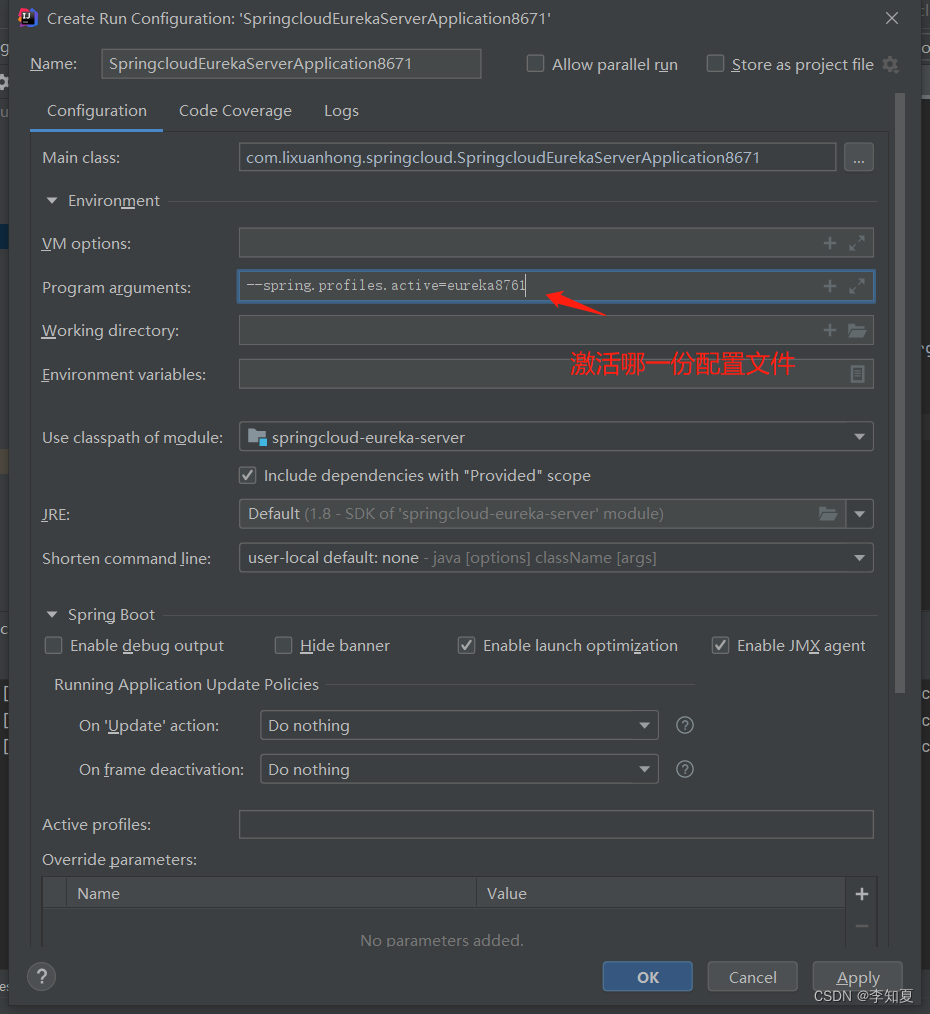The width and height of the screenshot is (930, 1014).
Task: Uncheck Enable JMX agent
Action: click(x=720, y=646)
